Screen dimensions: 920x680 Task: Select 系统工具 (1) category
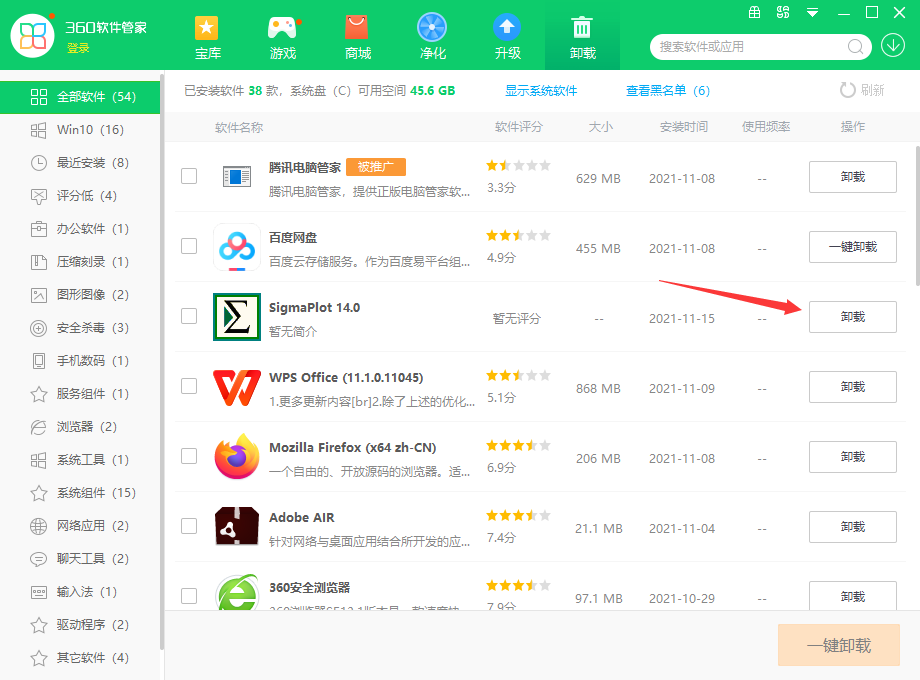(80, 459)
